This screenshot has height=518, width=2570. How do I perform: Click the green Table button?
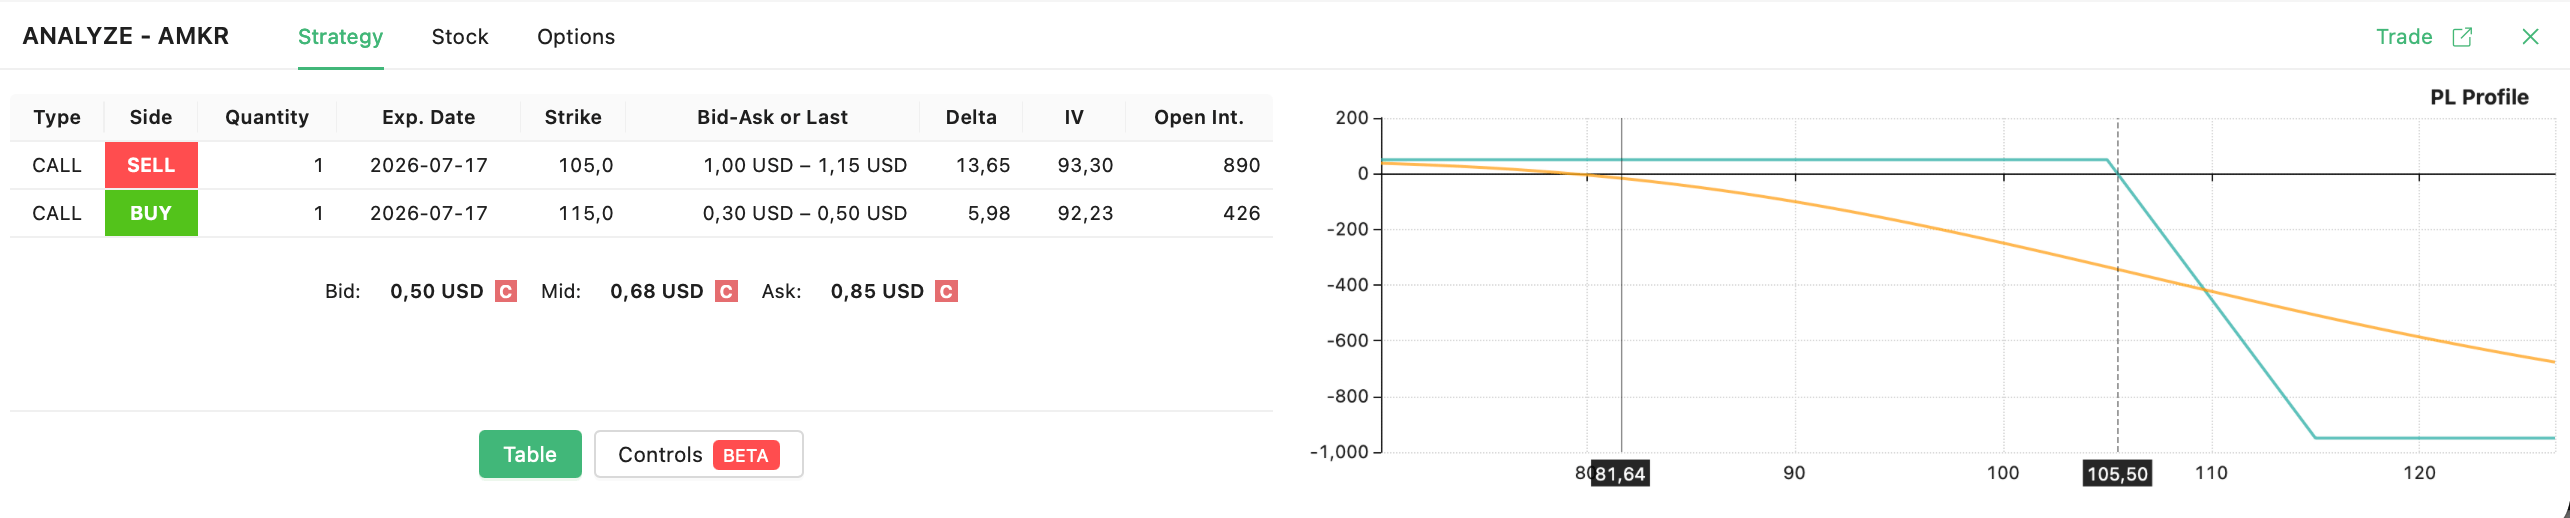click(x=530, y=454)
